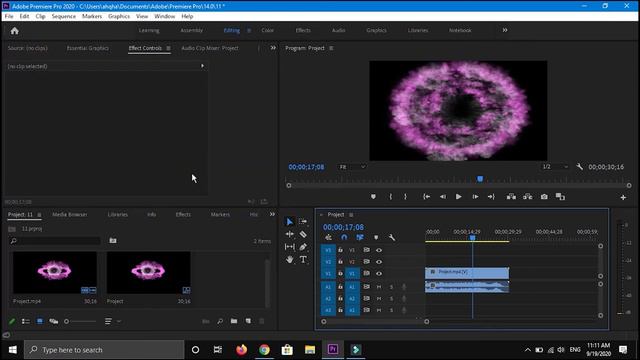
Task: Add marker in timeline
Action: tap(376, 238)
